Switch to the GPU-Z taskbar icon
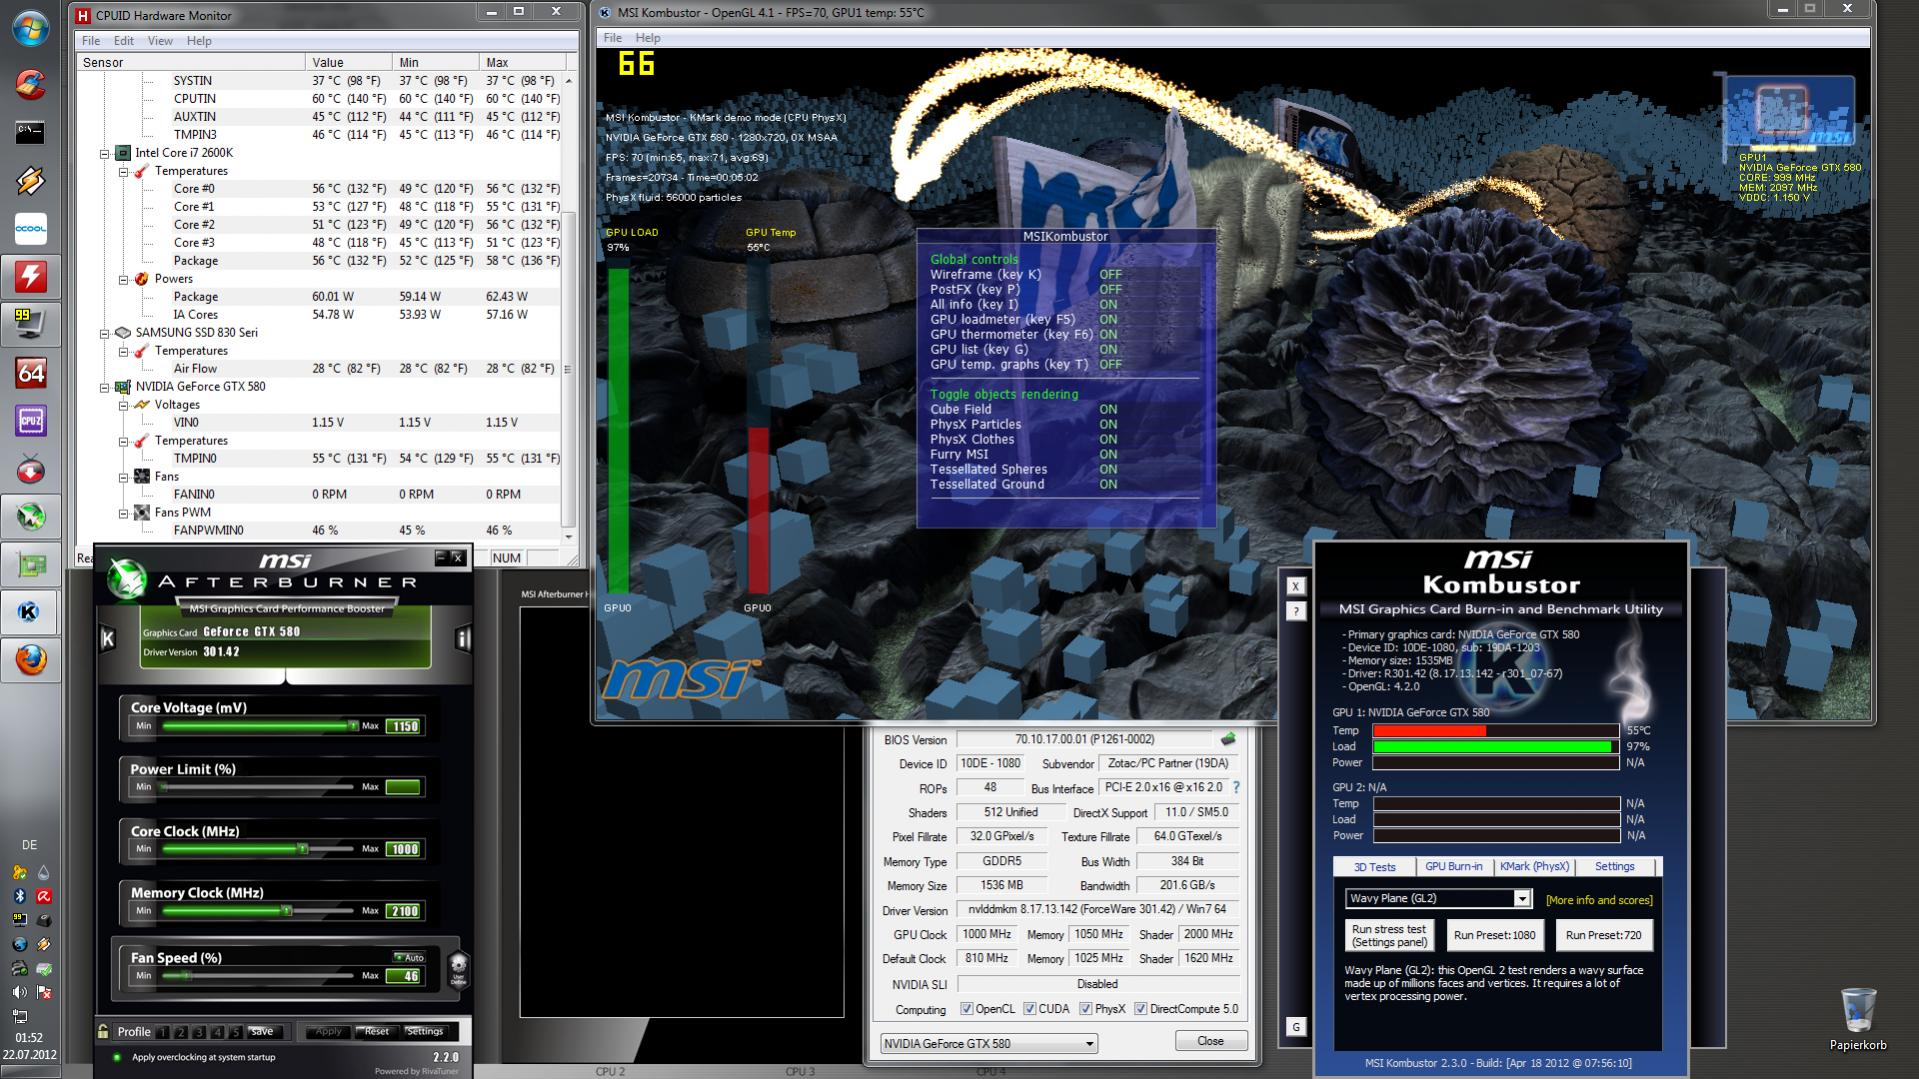The width and height of the screenshot is (1919, 1079). [30, 565]
